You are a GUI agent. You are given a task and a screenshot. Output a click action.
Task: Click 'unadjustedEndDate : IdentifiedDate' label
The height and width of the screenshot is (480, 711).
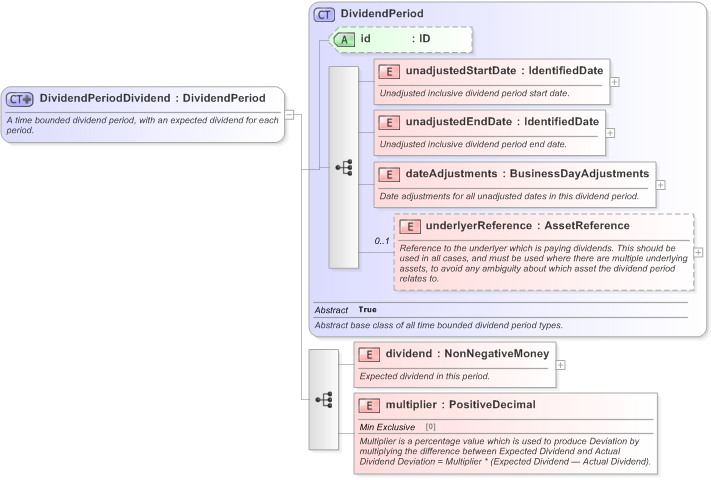tap(502, 122)
